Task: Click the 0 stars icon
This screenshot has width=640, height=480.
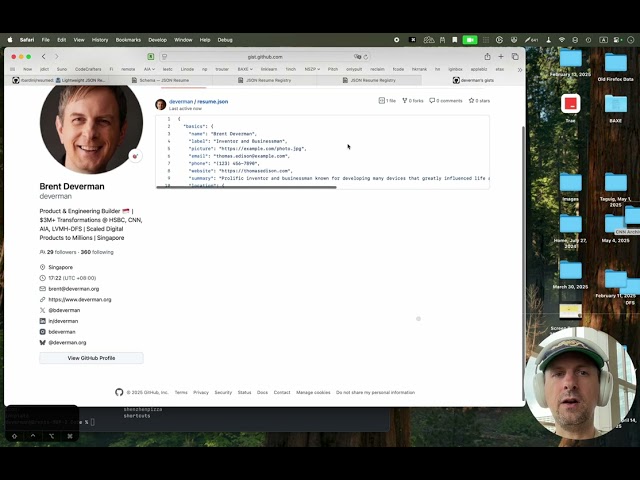Action: pos(479,100)
